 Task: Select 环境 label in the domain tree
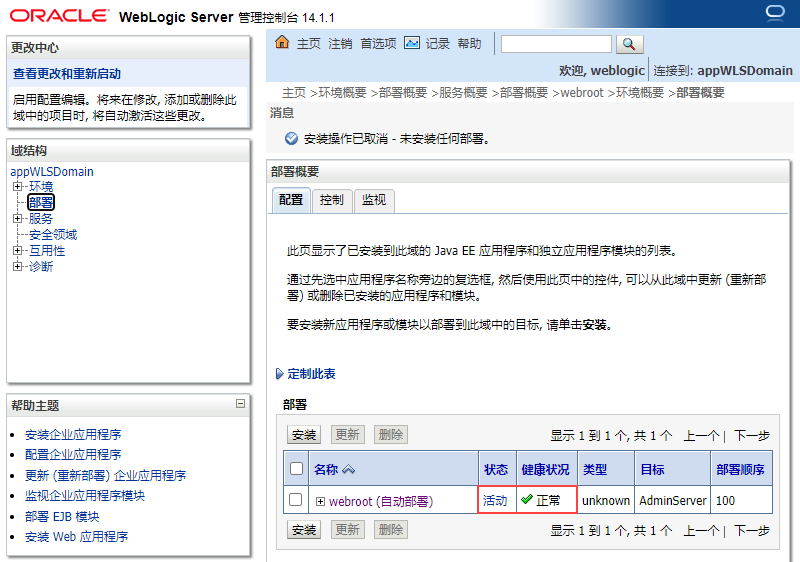click(x=41, y=186)
